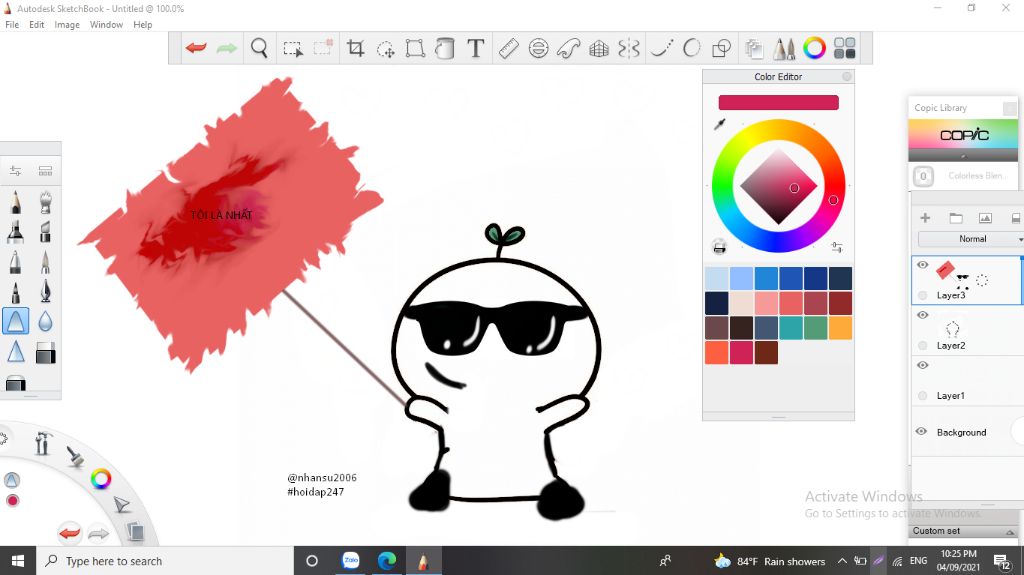Image resolution: width=1024 pixels, height=575 pixels.
Task: Click the eyedropper Color Picker in Color Editor
Action: (x=720, y=123)
